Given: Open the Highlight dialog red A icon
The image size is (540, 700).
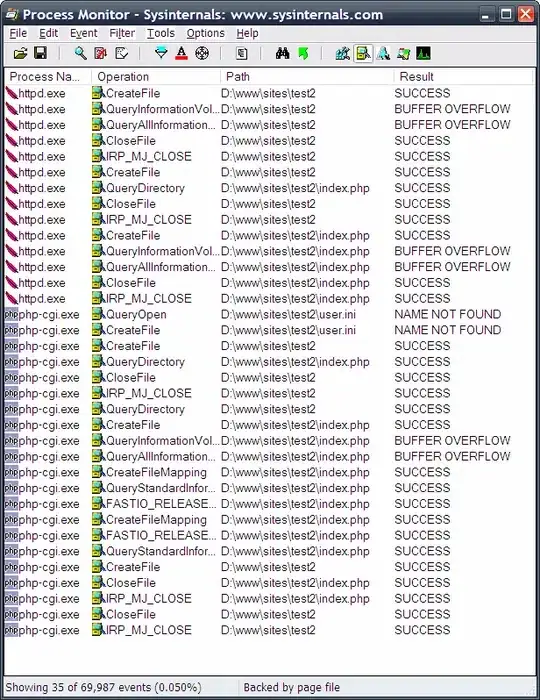Looking at the screenshot, I should click(x=181, y=54).
